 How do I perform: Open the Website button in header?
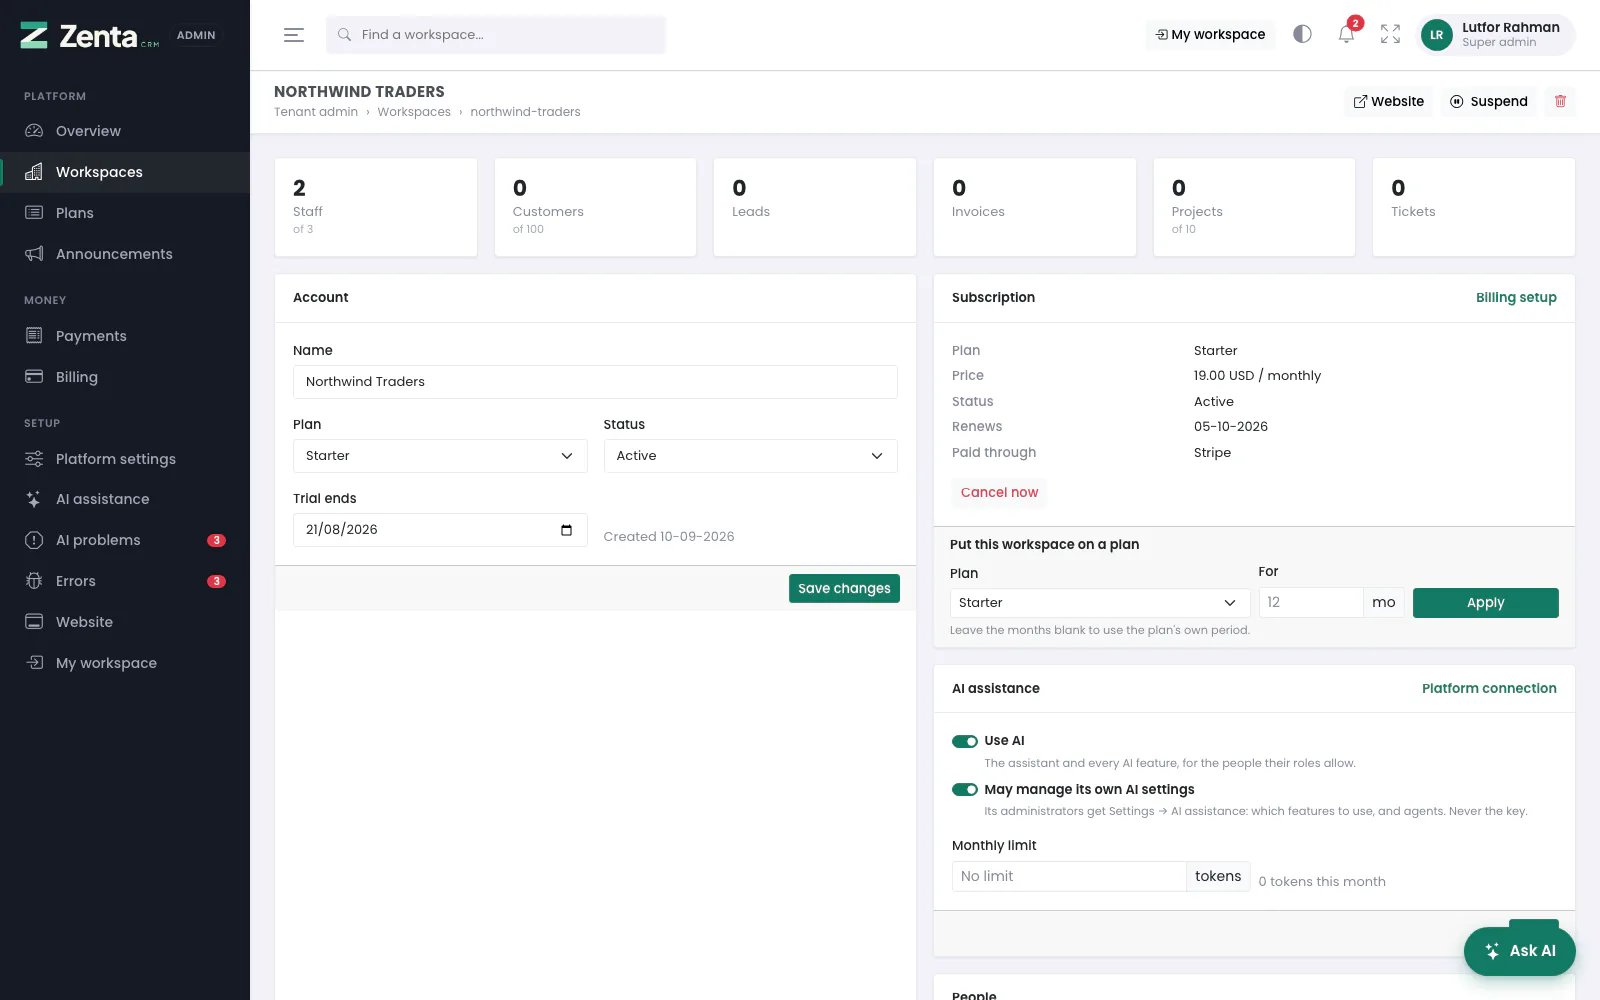[x=1388, y=101]
